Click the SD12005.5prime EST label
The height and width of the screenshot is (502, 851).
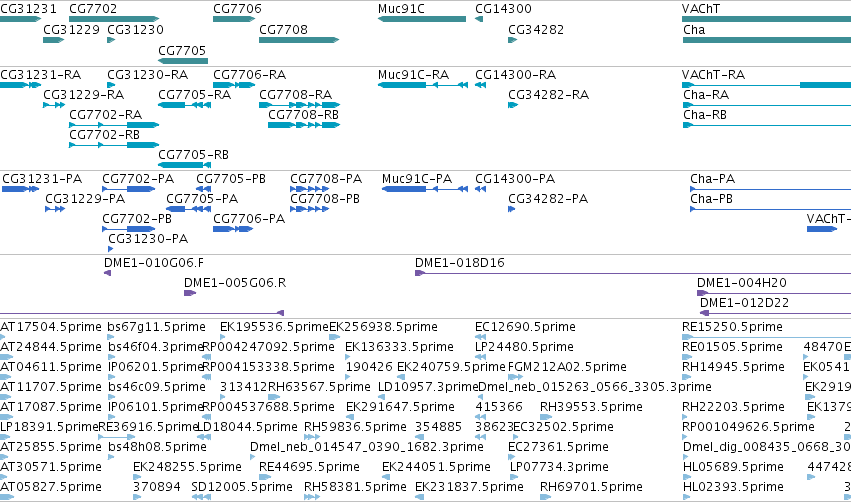(242, 488)
